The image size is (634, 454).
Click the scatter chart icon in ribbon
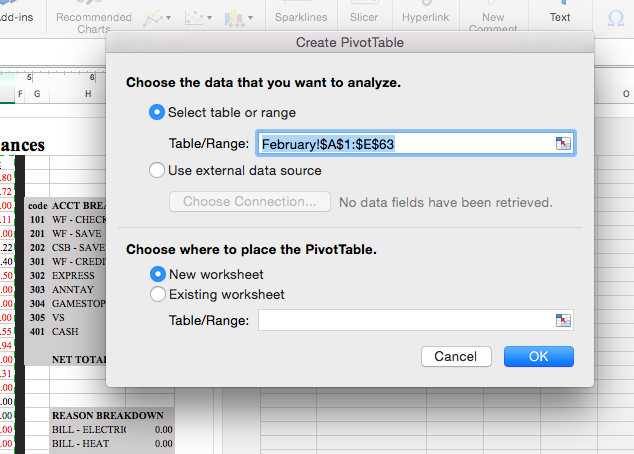click(x=194, y=18)
